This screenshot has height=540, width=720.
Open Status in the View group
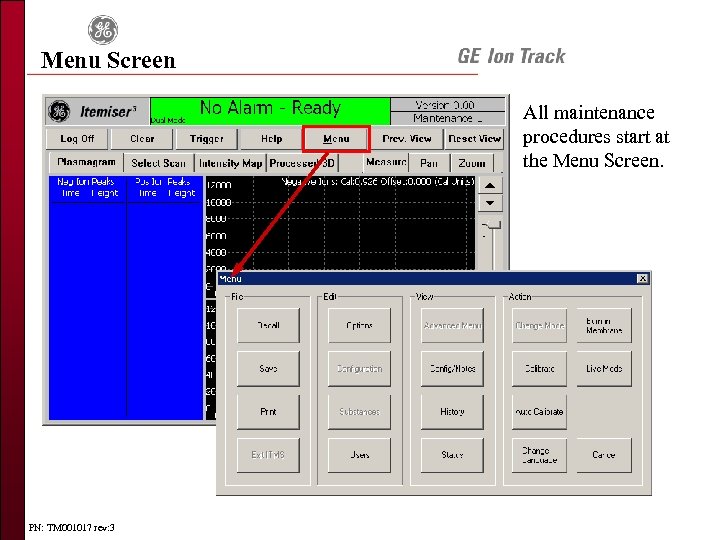(452, 455)
